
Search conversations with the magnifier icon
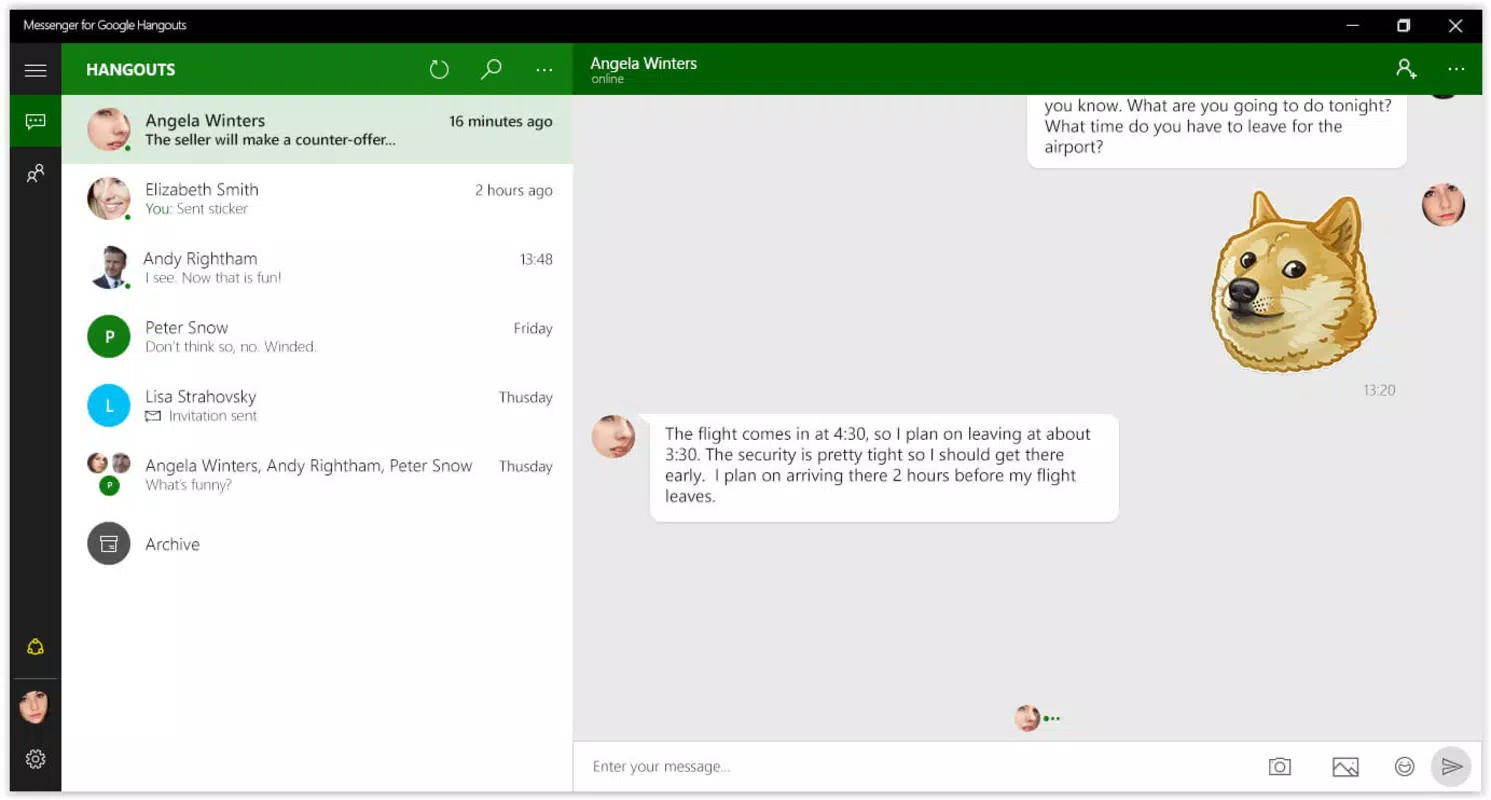[491, 69]
